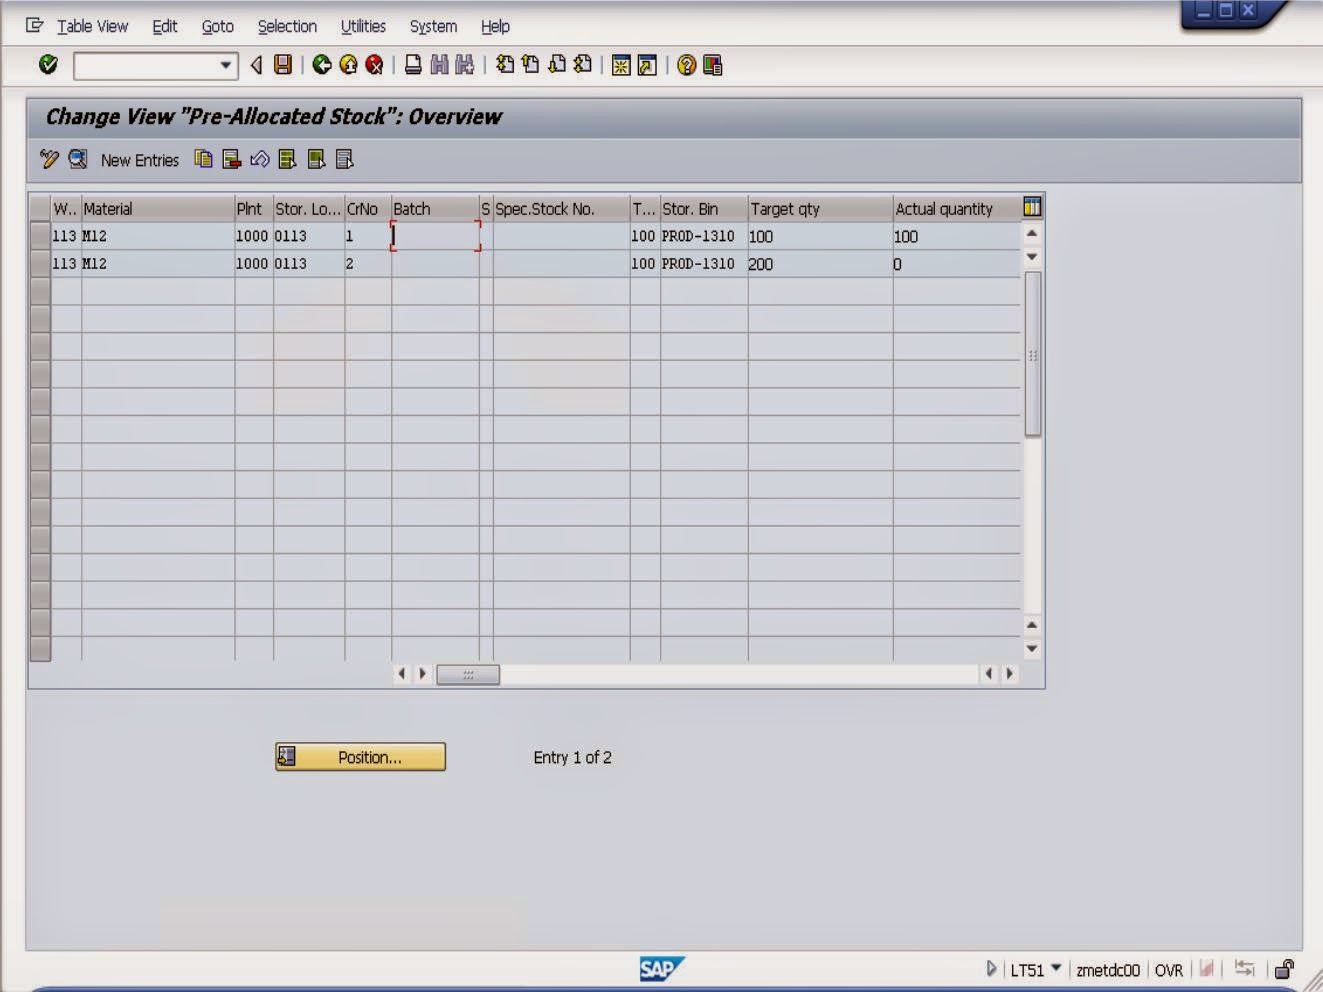Delete the selected row with Delete Line icon

click(230, 160)
